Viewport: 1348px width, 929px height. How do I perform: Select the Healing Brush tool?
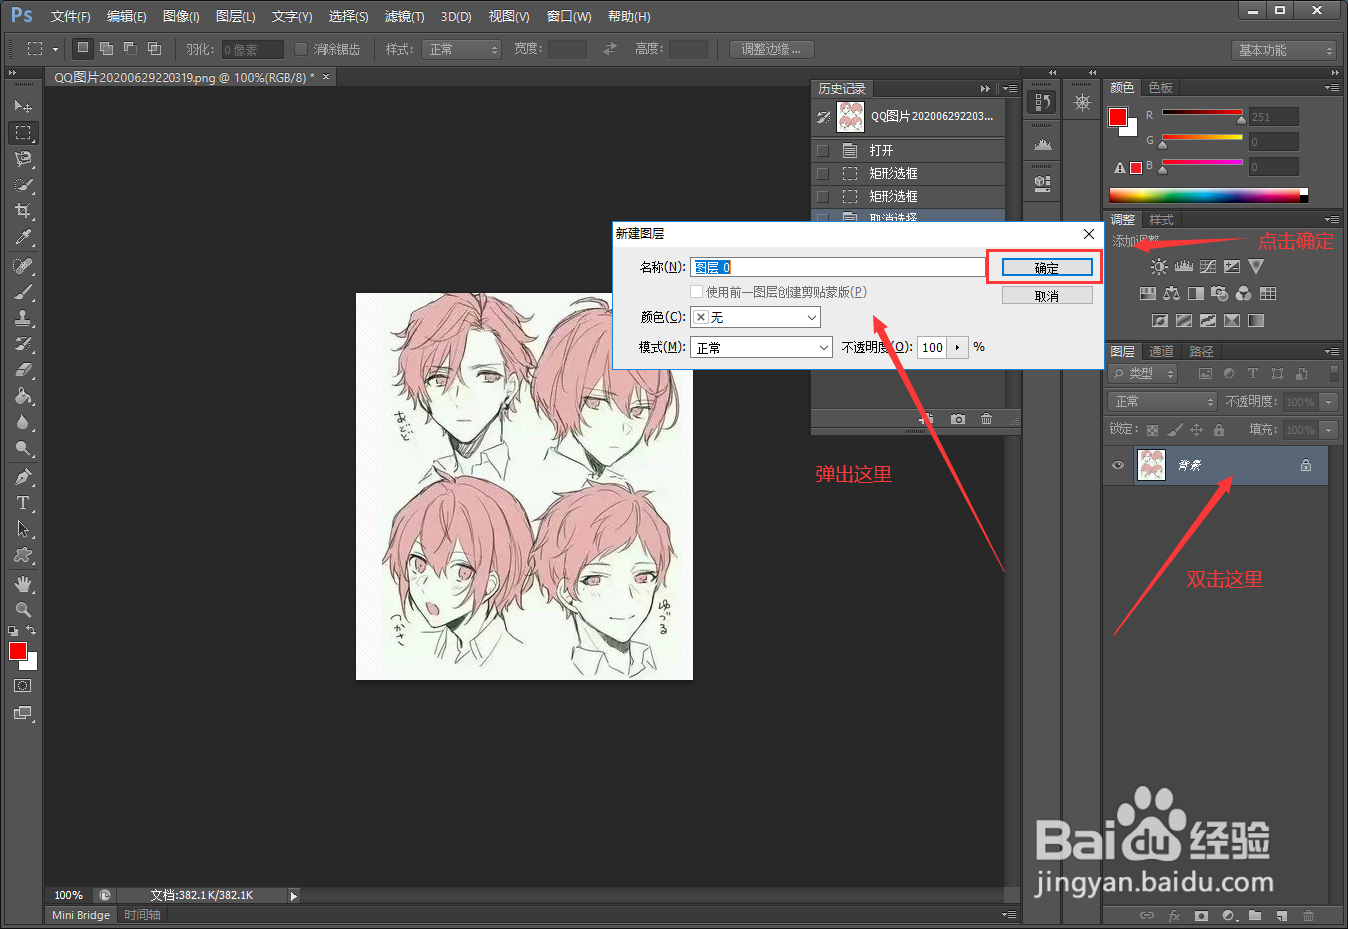coord(23,266)
